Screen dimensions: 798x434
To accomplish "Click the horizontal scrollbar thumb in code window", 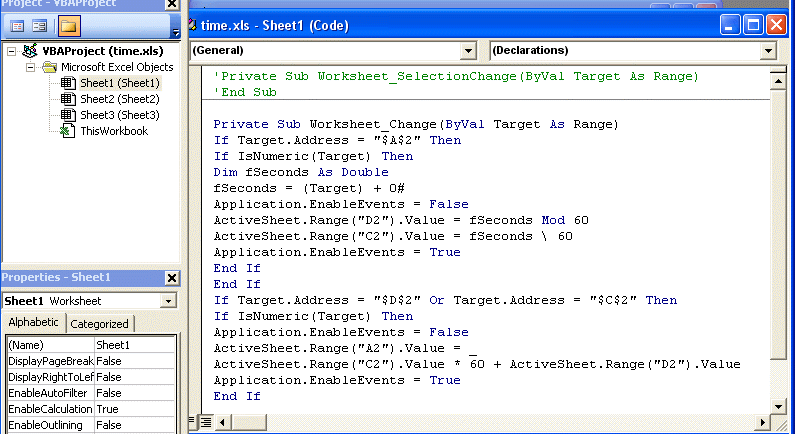I will click(x=249, y=422).
